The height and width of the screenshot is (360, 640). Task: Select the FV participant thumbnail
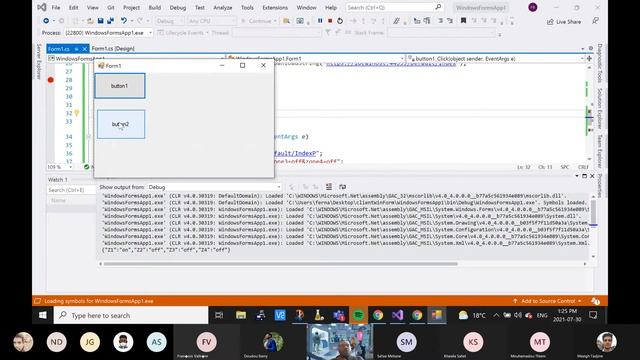[x=206, y=342]
